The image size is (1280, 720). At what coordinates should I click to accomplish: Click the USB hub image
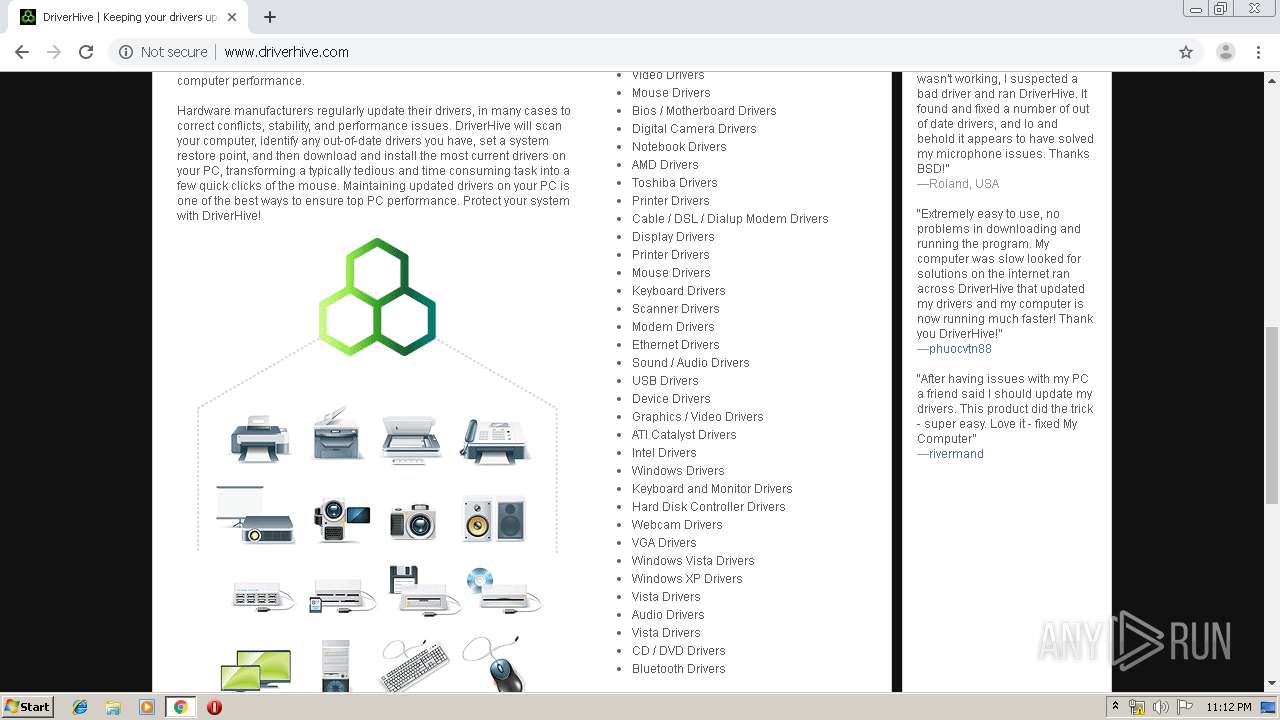262,596
